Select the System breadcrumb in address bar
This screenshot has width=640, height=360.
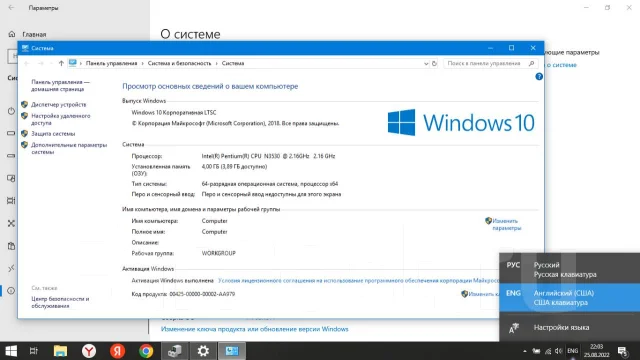(x=233, y=63)
